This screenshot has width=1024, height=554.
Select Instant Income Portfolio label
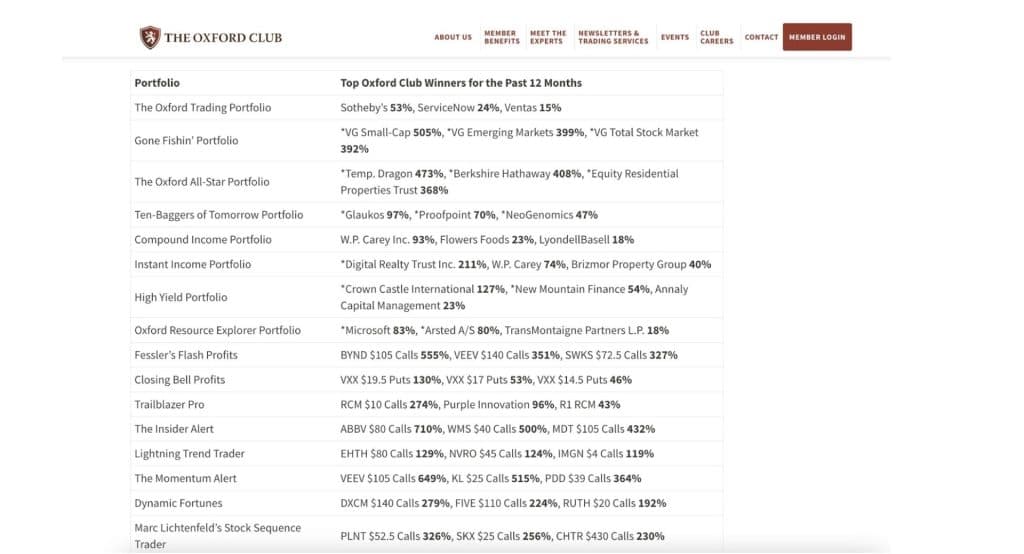click(193, 265)
